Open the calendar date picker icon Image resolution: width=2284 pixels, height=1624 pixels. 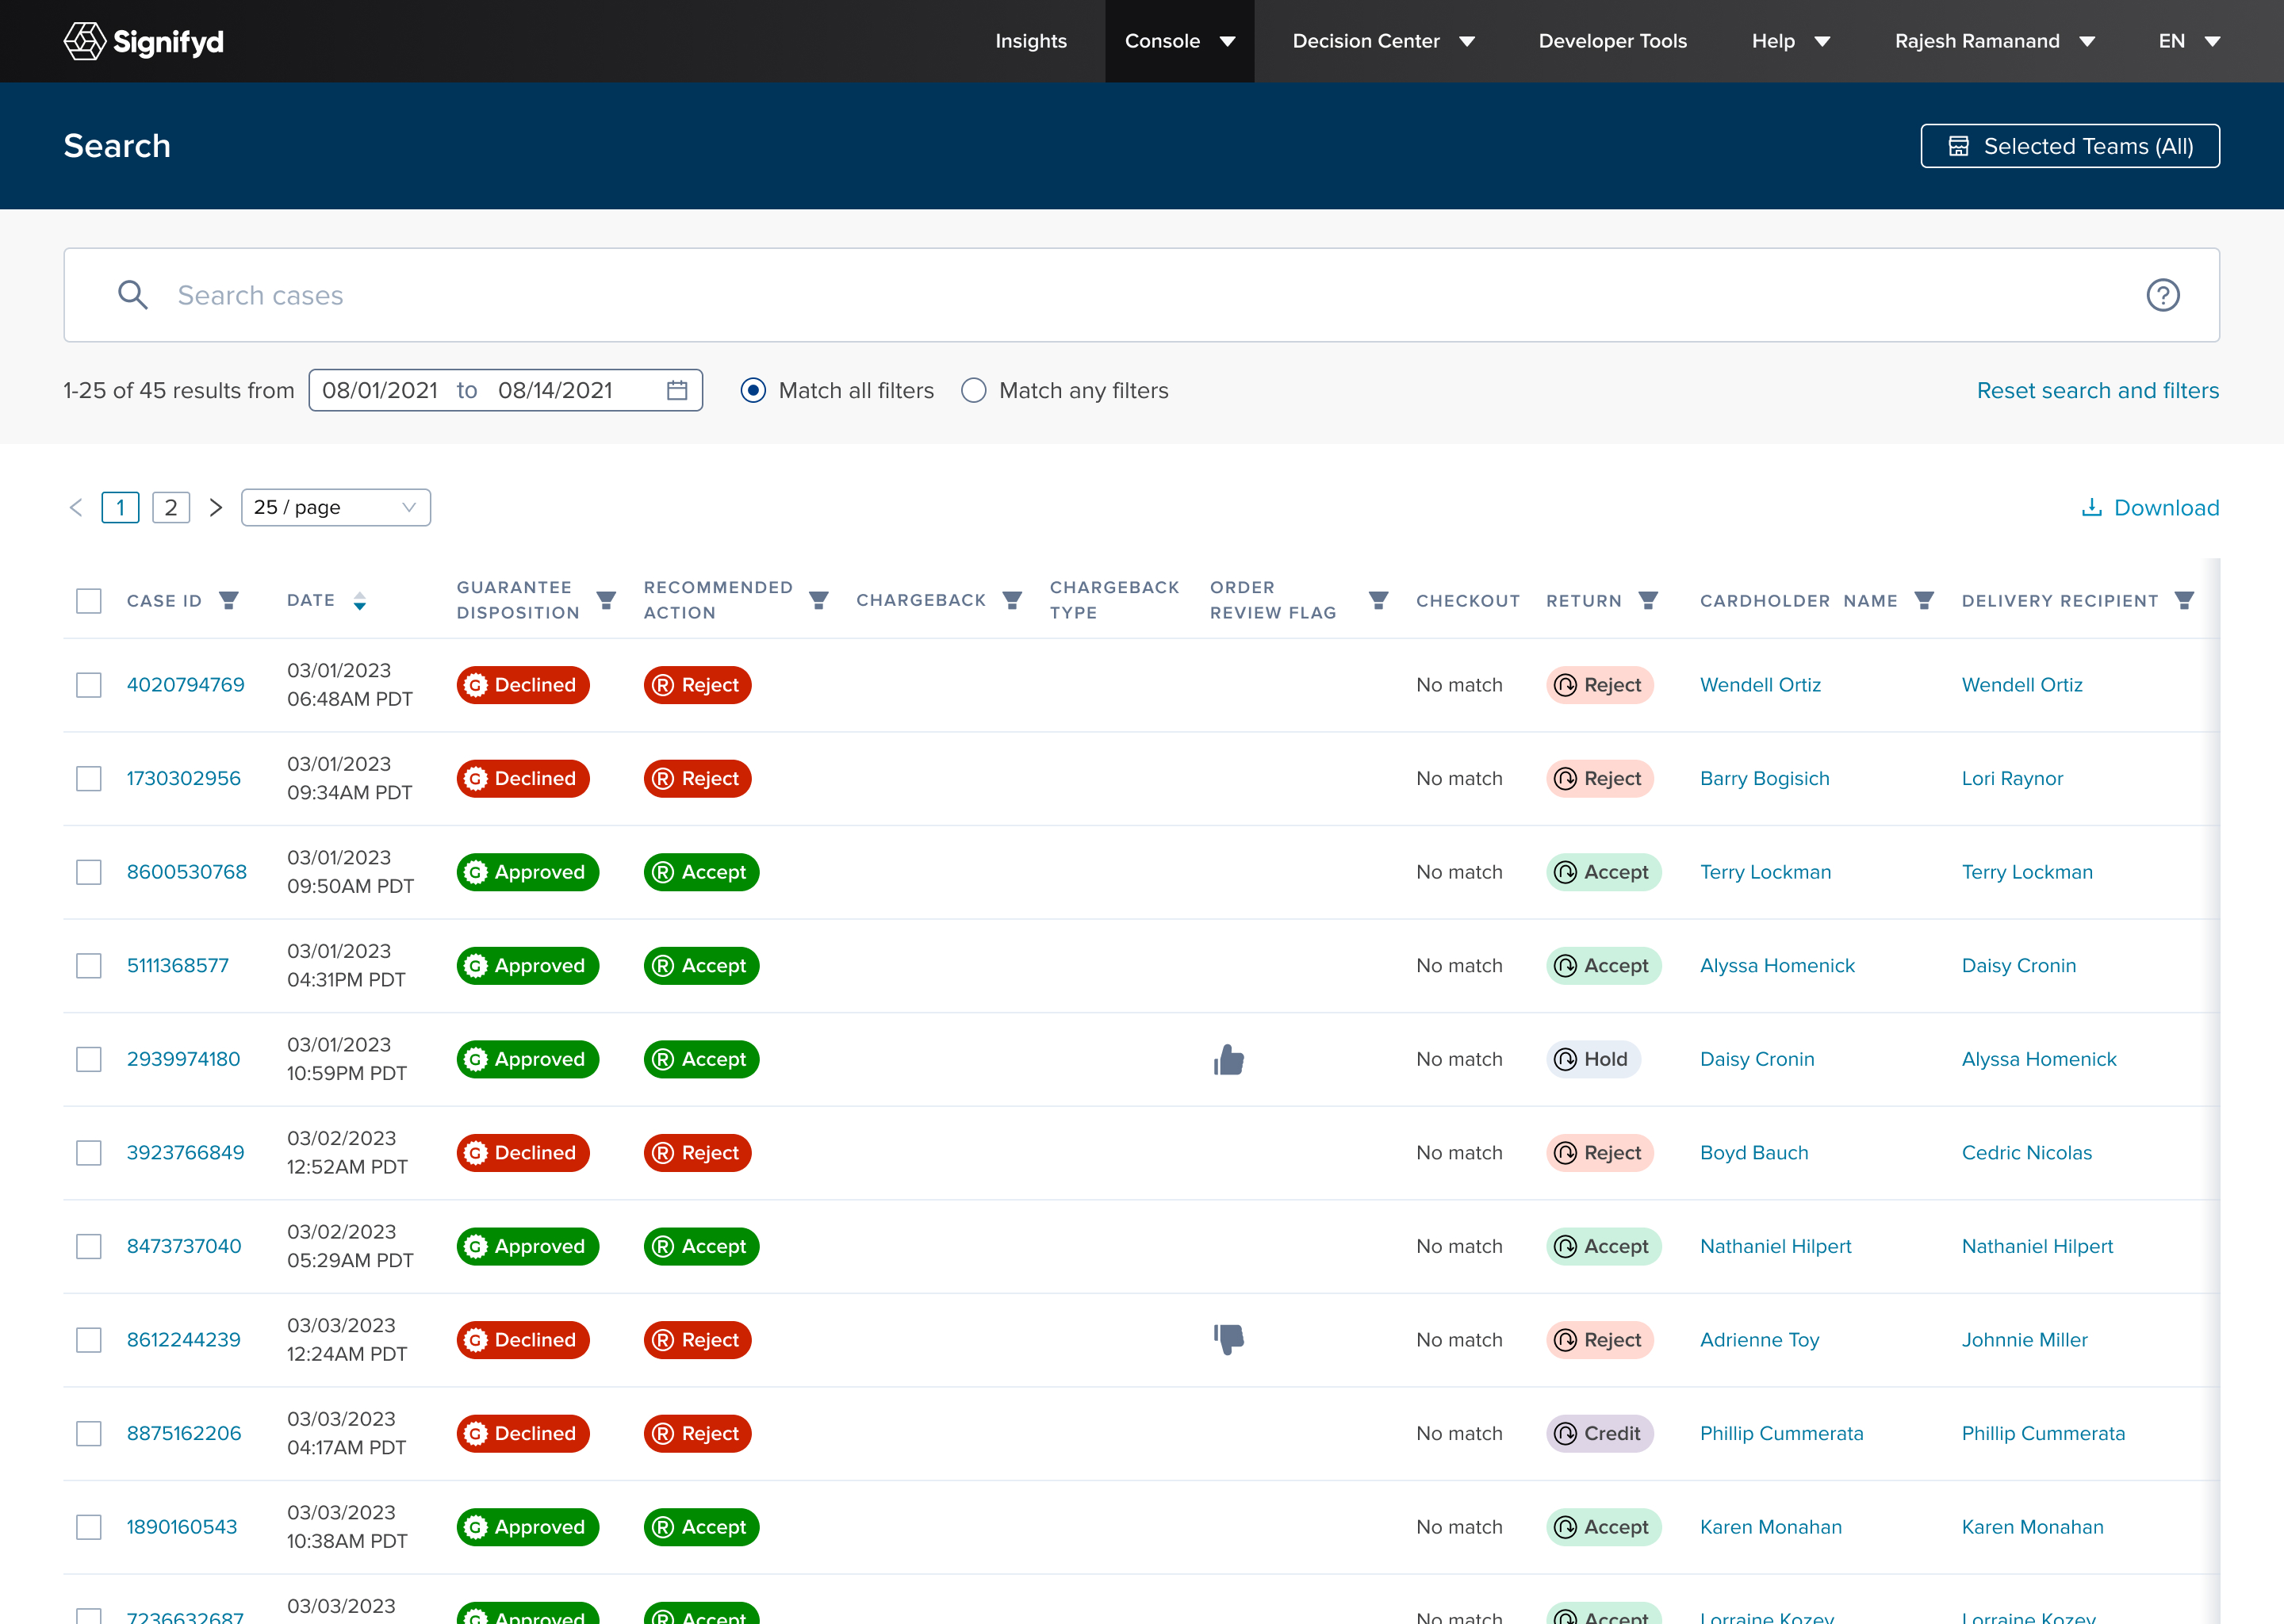(x=677, y=390)
